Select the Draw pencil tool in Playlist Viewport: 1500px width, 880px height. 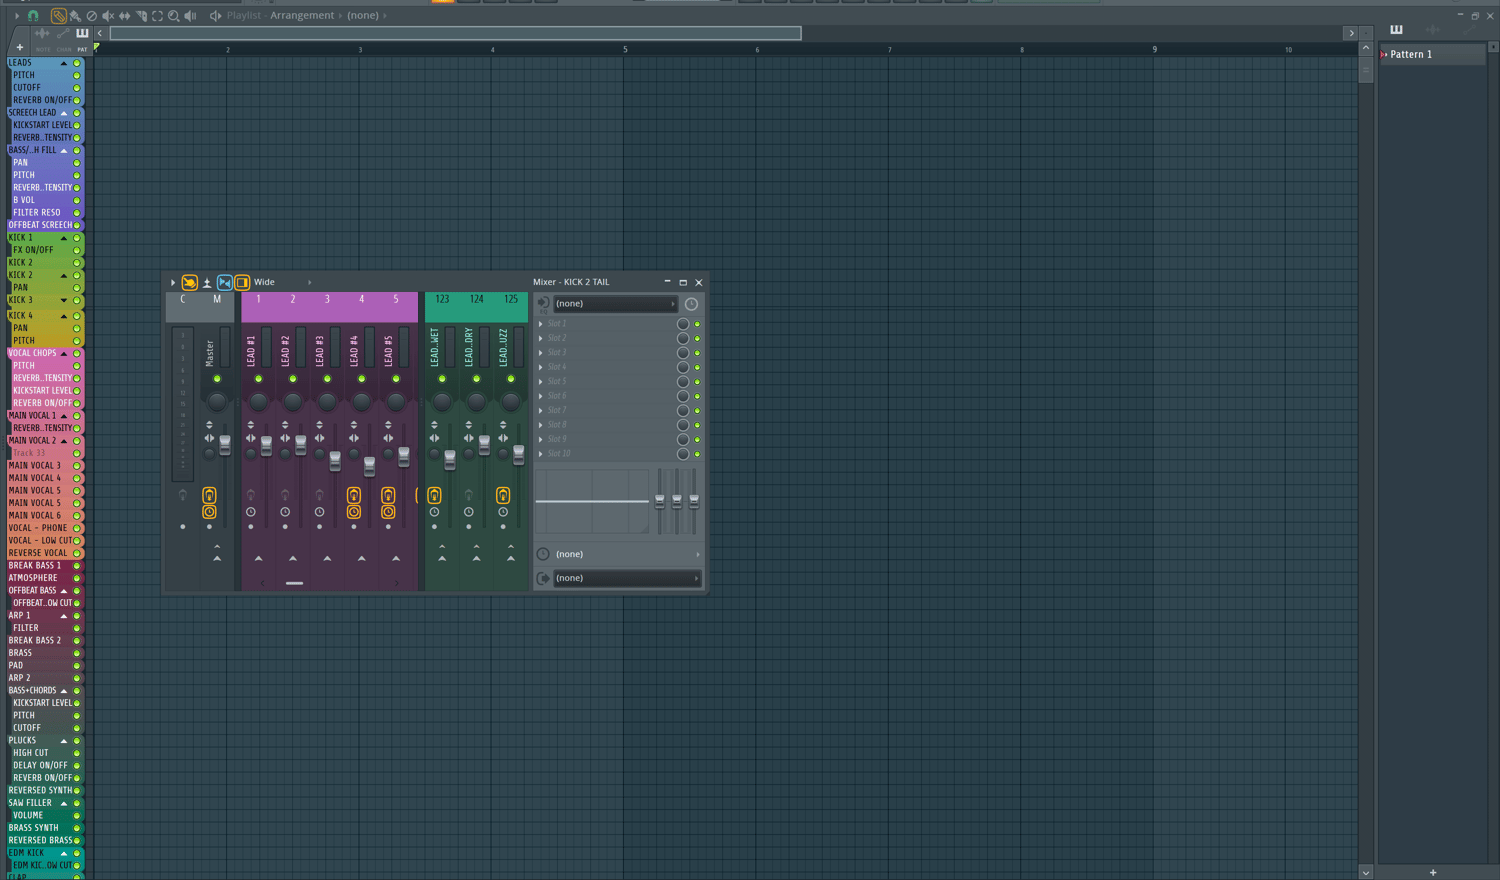58,16
